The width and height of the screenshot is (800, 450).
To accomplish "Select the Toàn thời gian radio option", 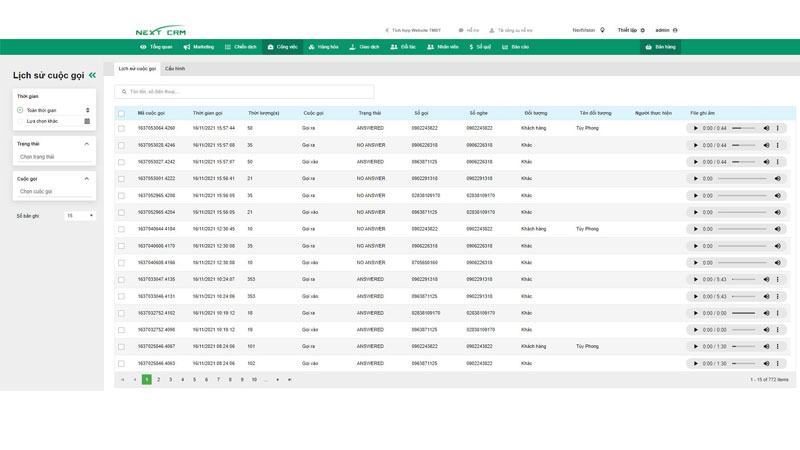I will (x=20, y=110).
